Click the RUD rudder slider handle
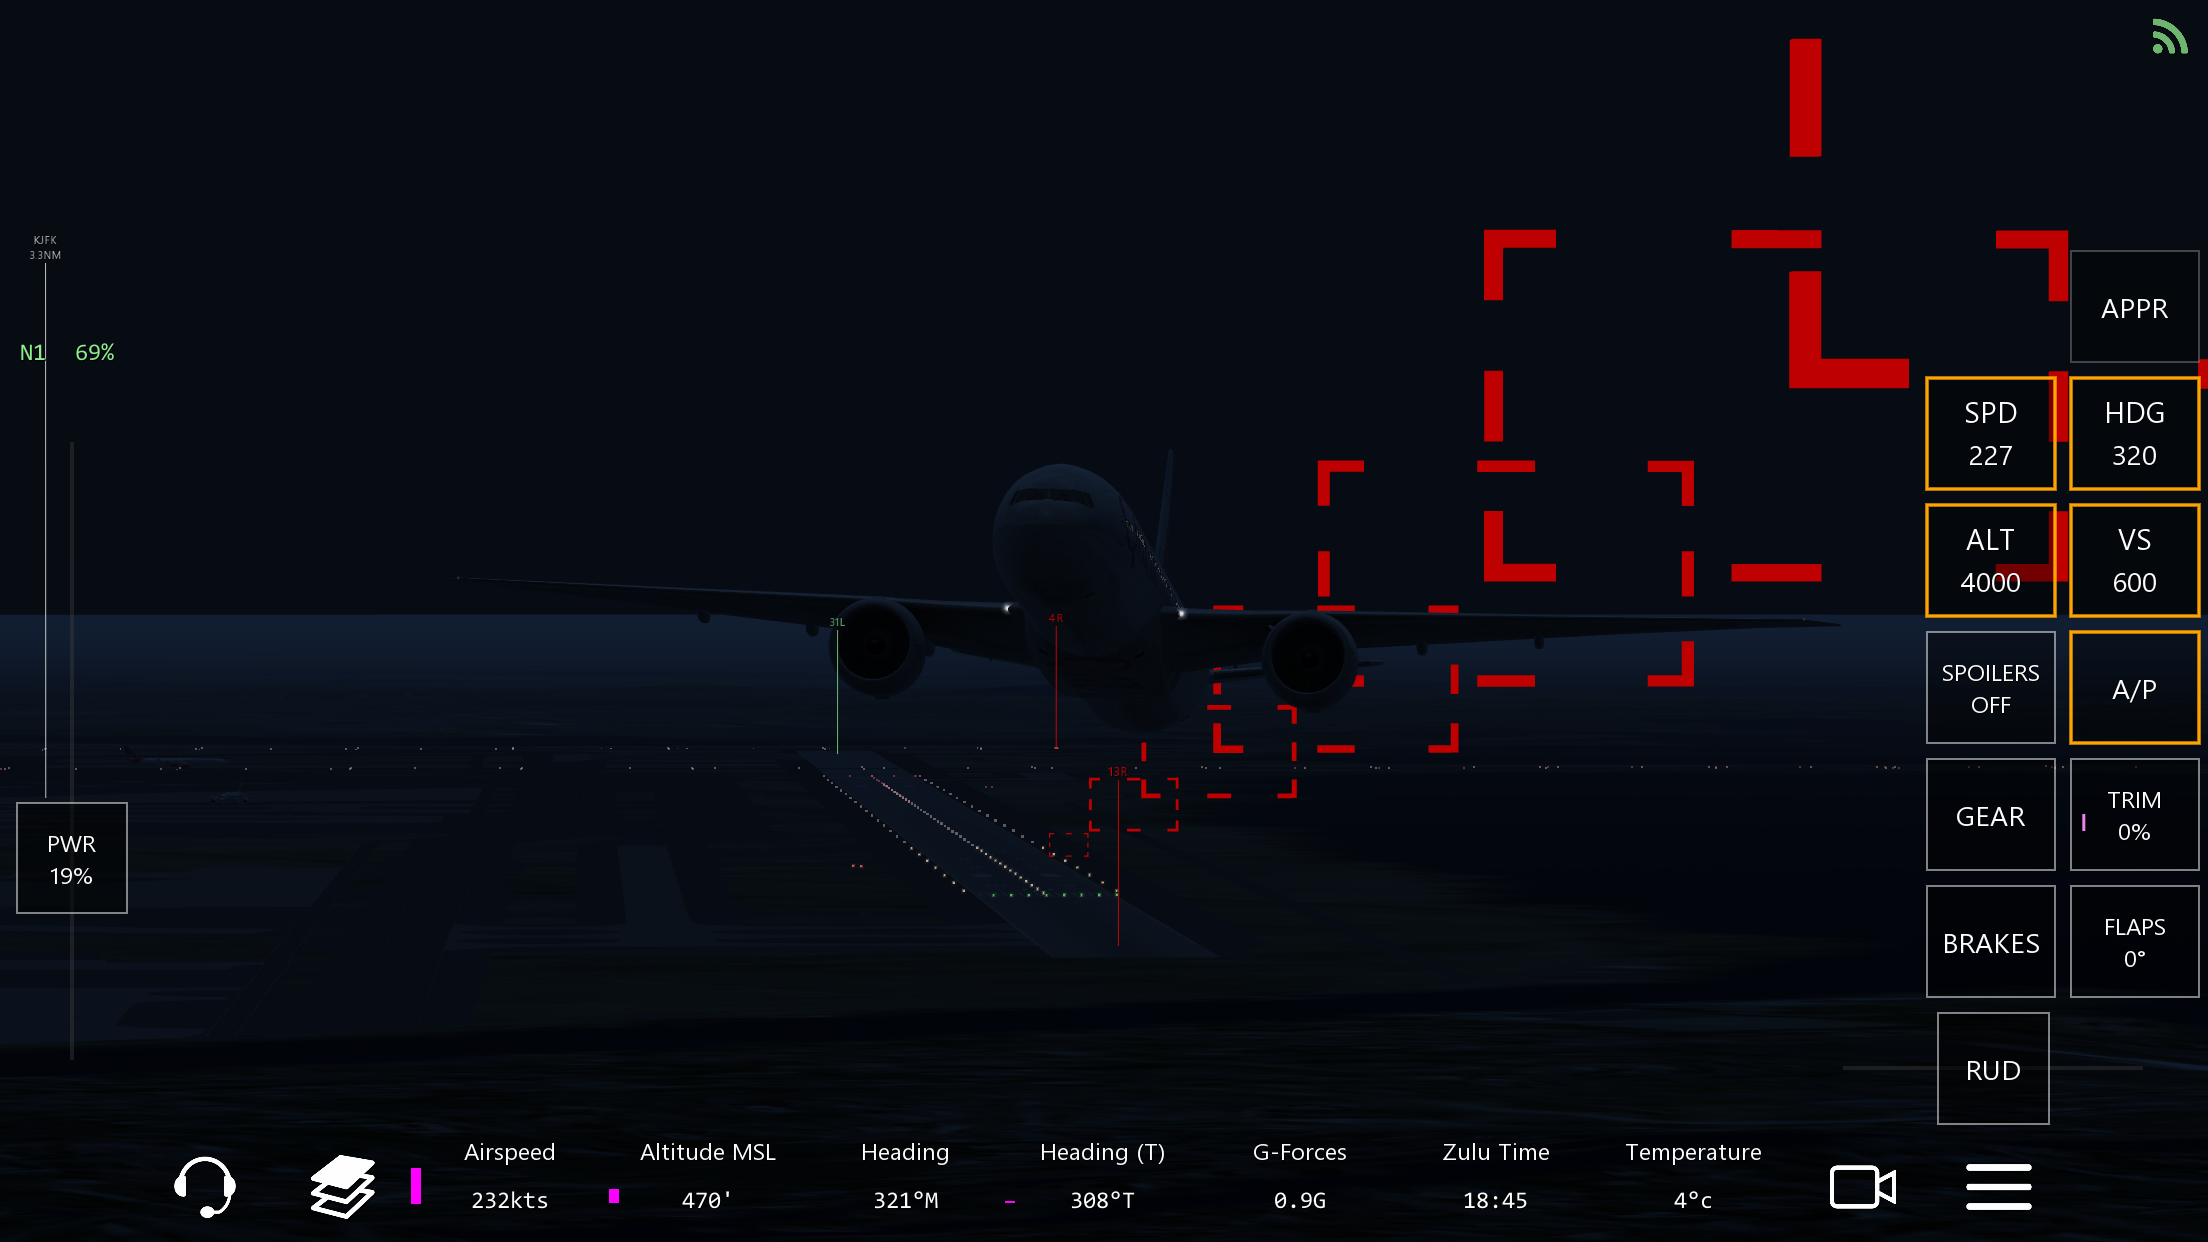2208x1242 pixels. pos(1992,1069)
